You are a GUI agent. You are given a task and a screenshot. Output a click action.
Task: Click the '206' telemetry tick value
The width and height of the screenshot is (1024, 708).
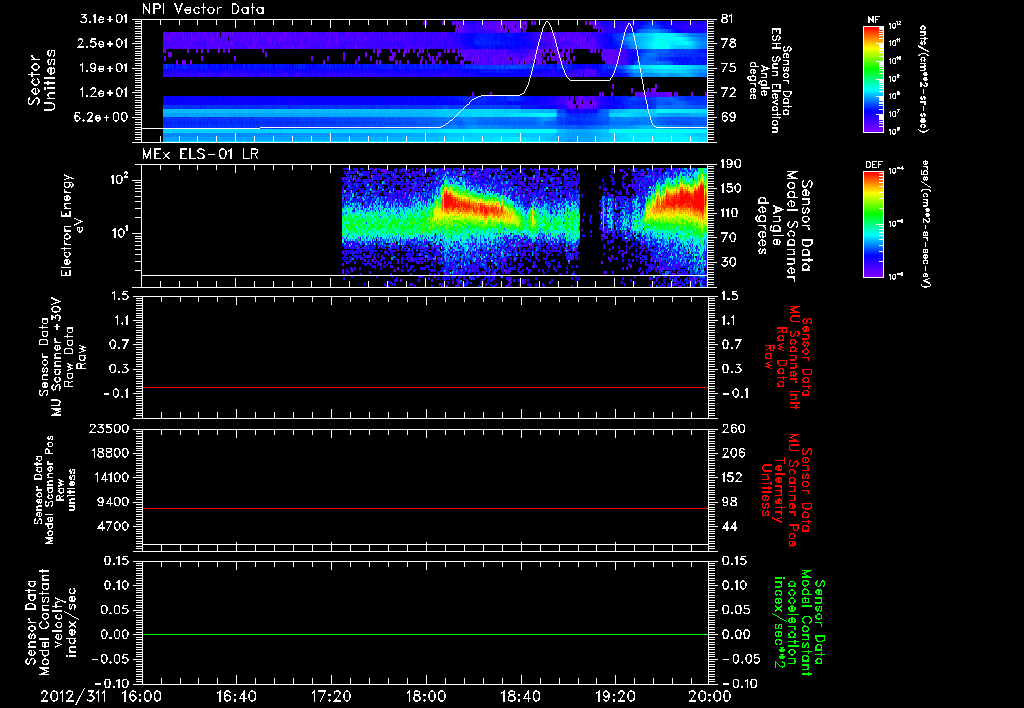click(x=731, y=453)
